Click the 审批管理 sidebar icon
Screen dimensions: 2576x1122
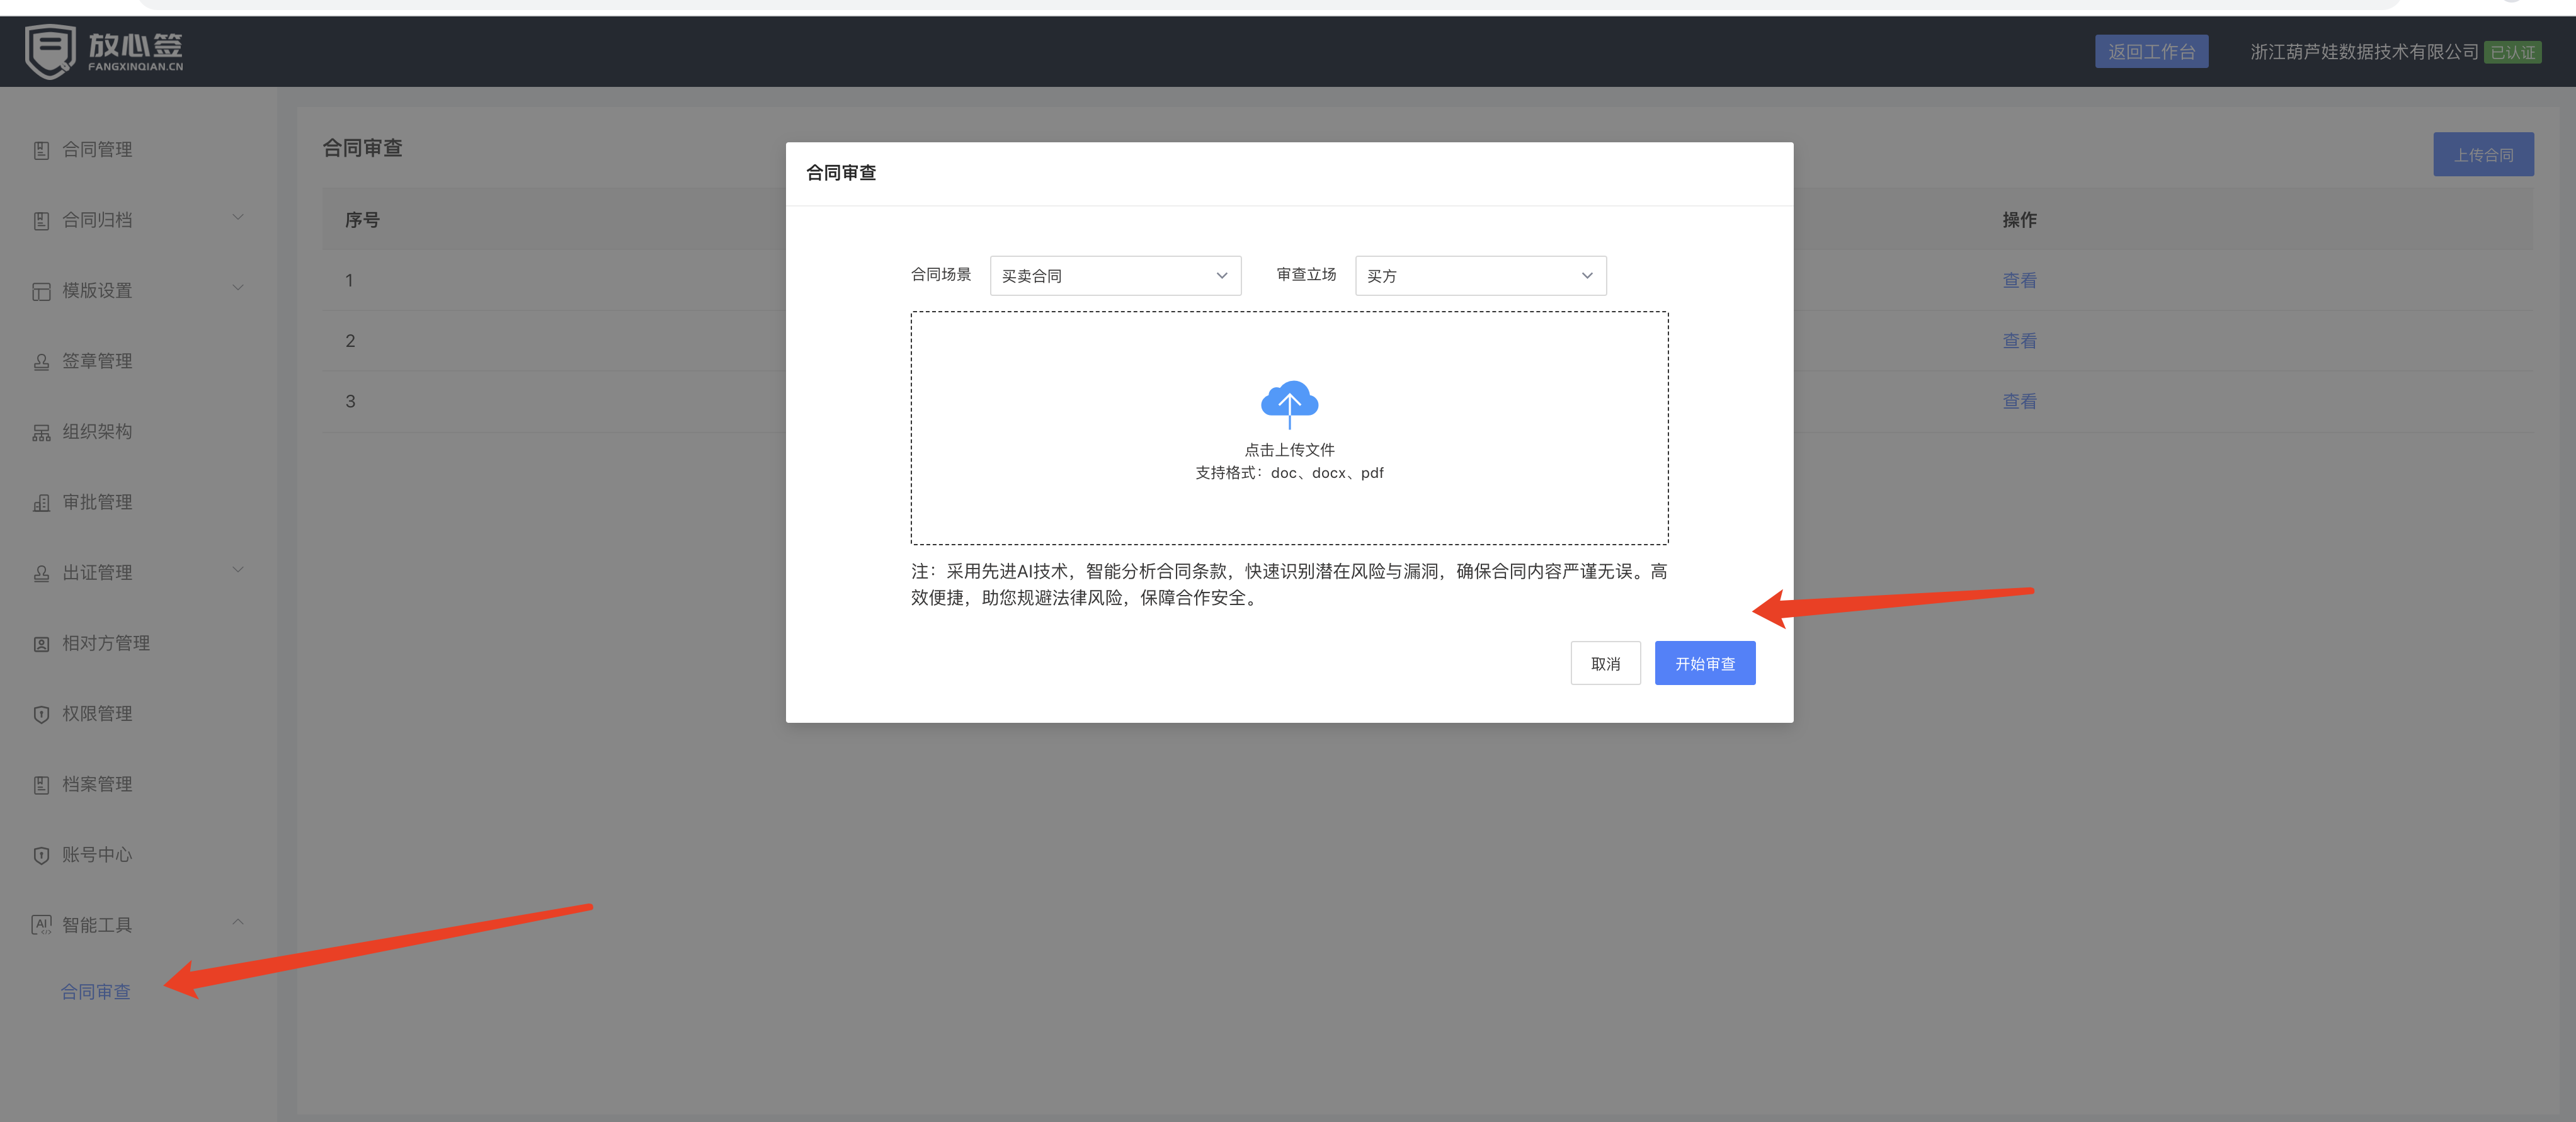(41, 502)
